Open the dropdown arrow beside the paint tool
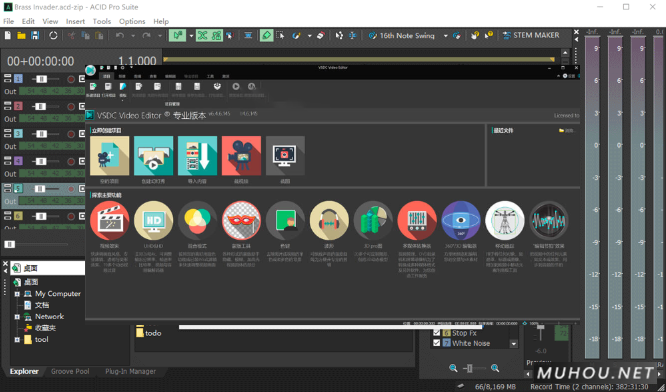The width and height of the screenshot is (666, 392). click(x=309, y=36)
